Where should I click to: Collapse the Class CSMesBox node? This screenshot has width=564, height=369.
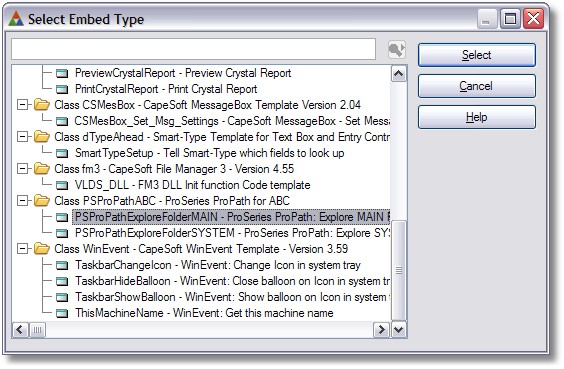pos(22,105)
